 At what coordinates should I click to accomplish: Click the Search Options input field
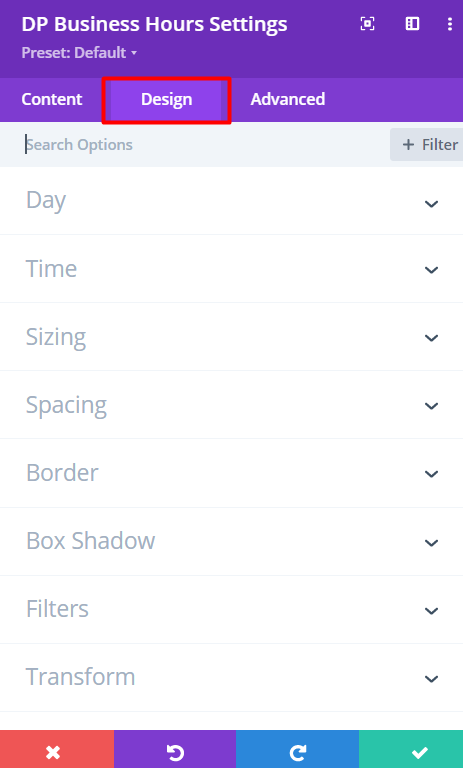coord(203,144)
